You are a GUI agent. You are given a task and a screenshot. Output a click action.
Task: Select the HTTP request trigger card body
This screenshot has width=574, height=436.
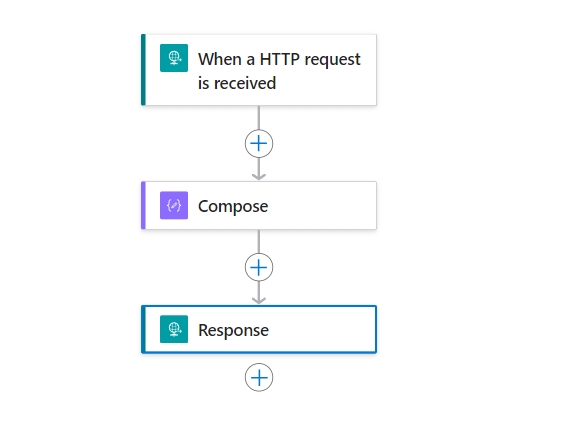pos(259,70)
